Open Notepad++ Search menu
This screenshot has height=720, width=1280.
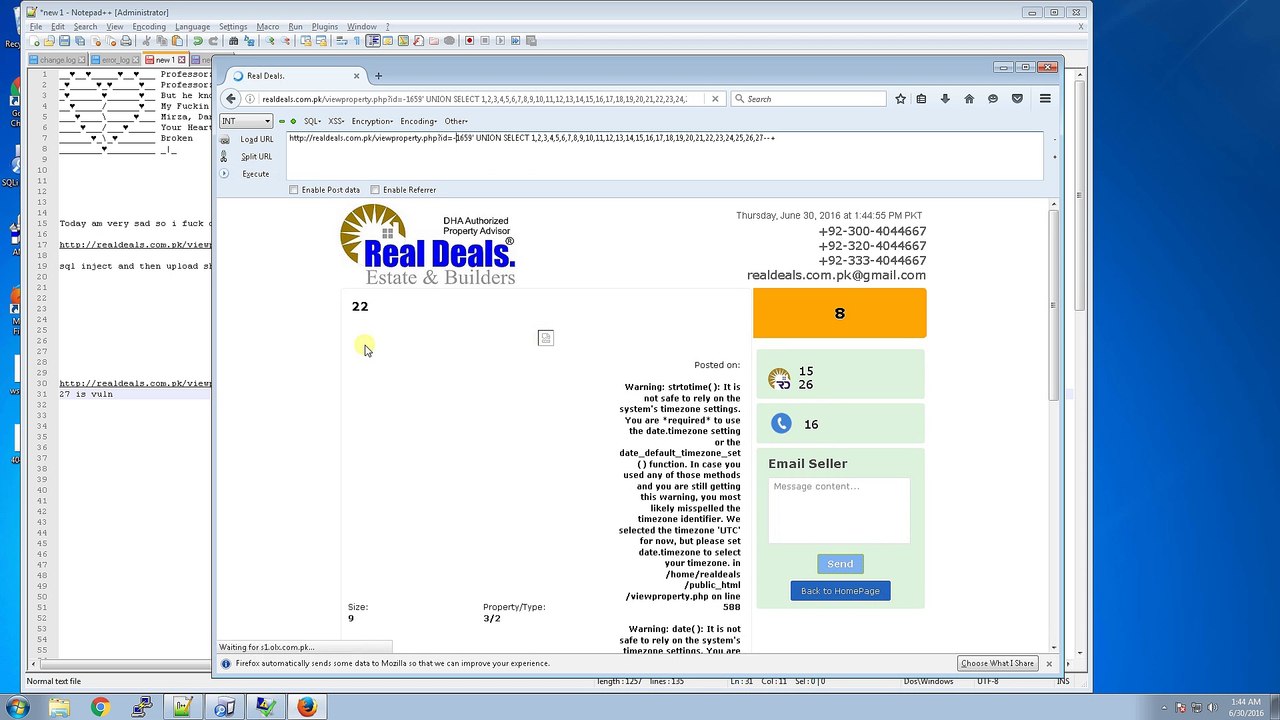[x=85, y=27]
